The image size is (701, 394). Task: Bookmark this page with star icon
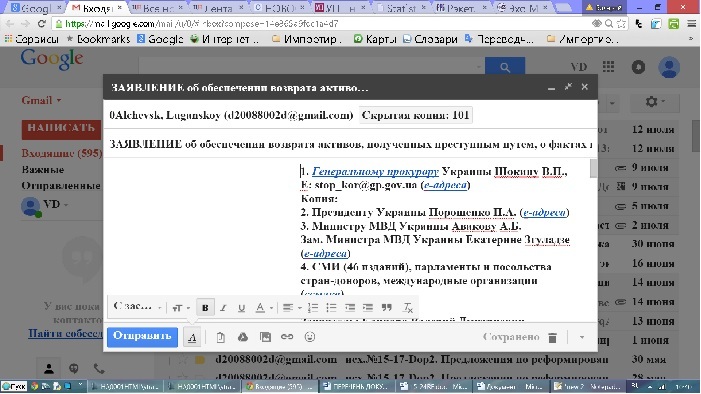621,24
